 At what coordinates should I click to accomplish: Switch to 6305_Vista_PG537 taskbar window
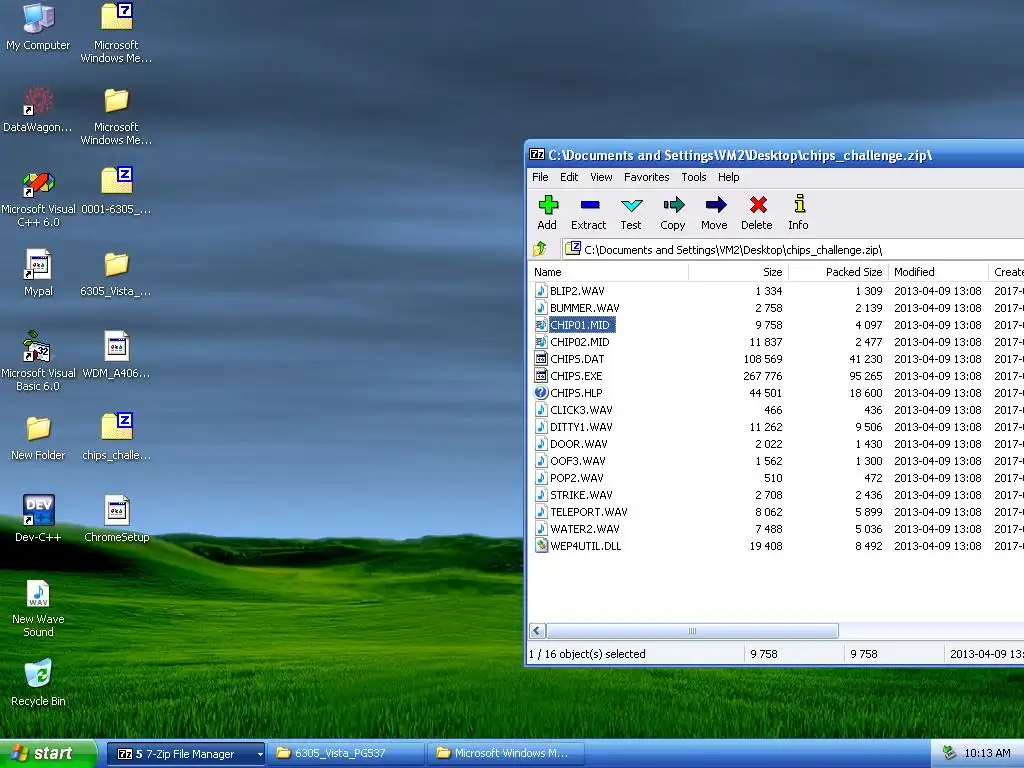click(x=347, y=754)
